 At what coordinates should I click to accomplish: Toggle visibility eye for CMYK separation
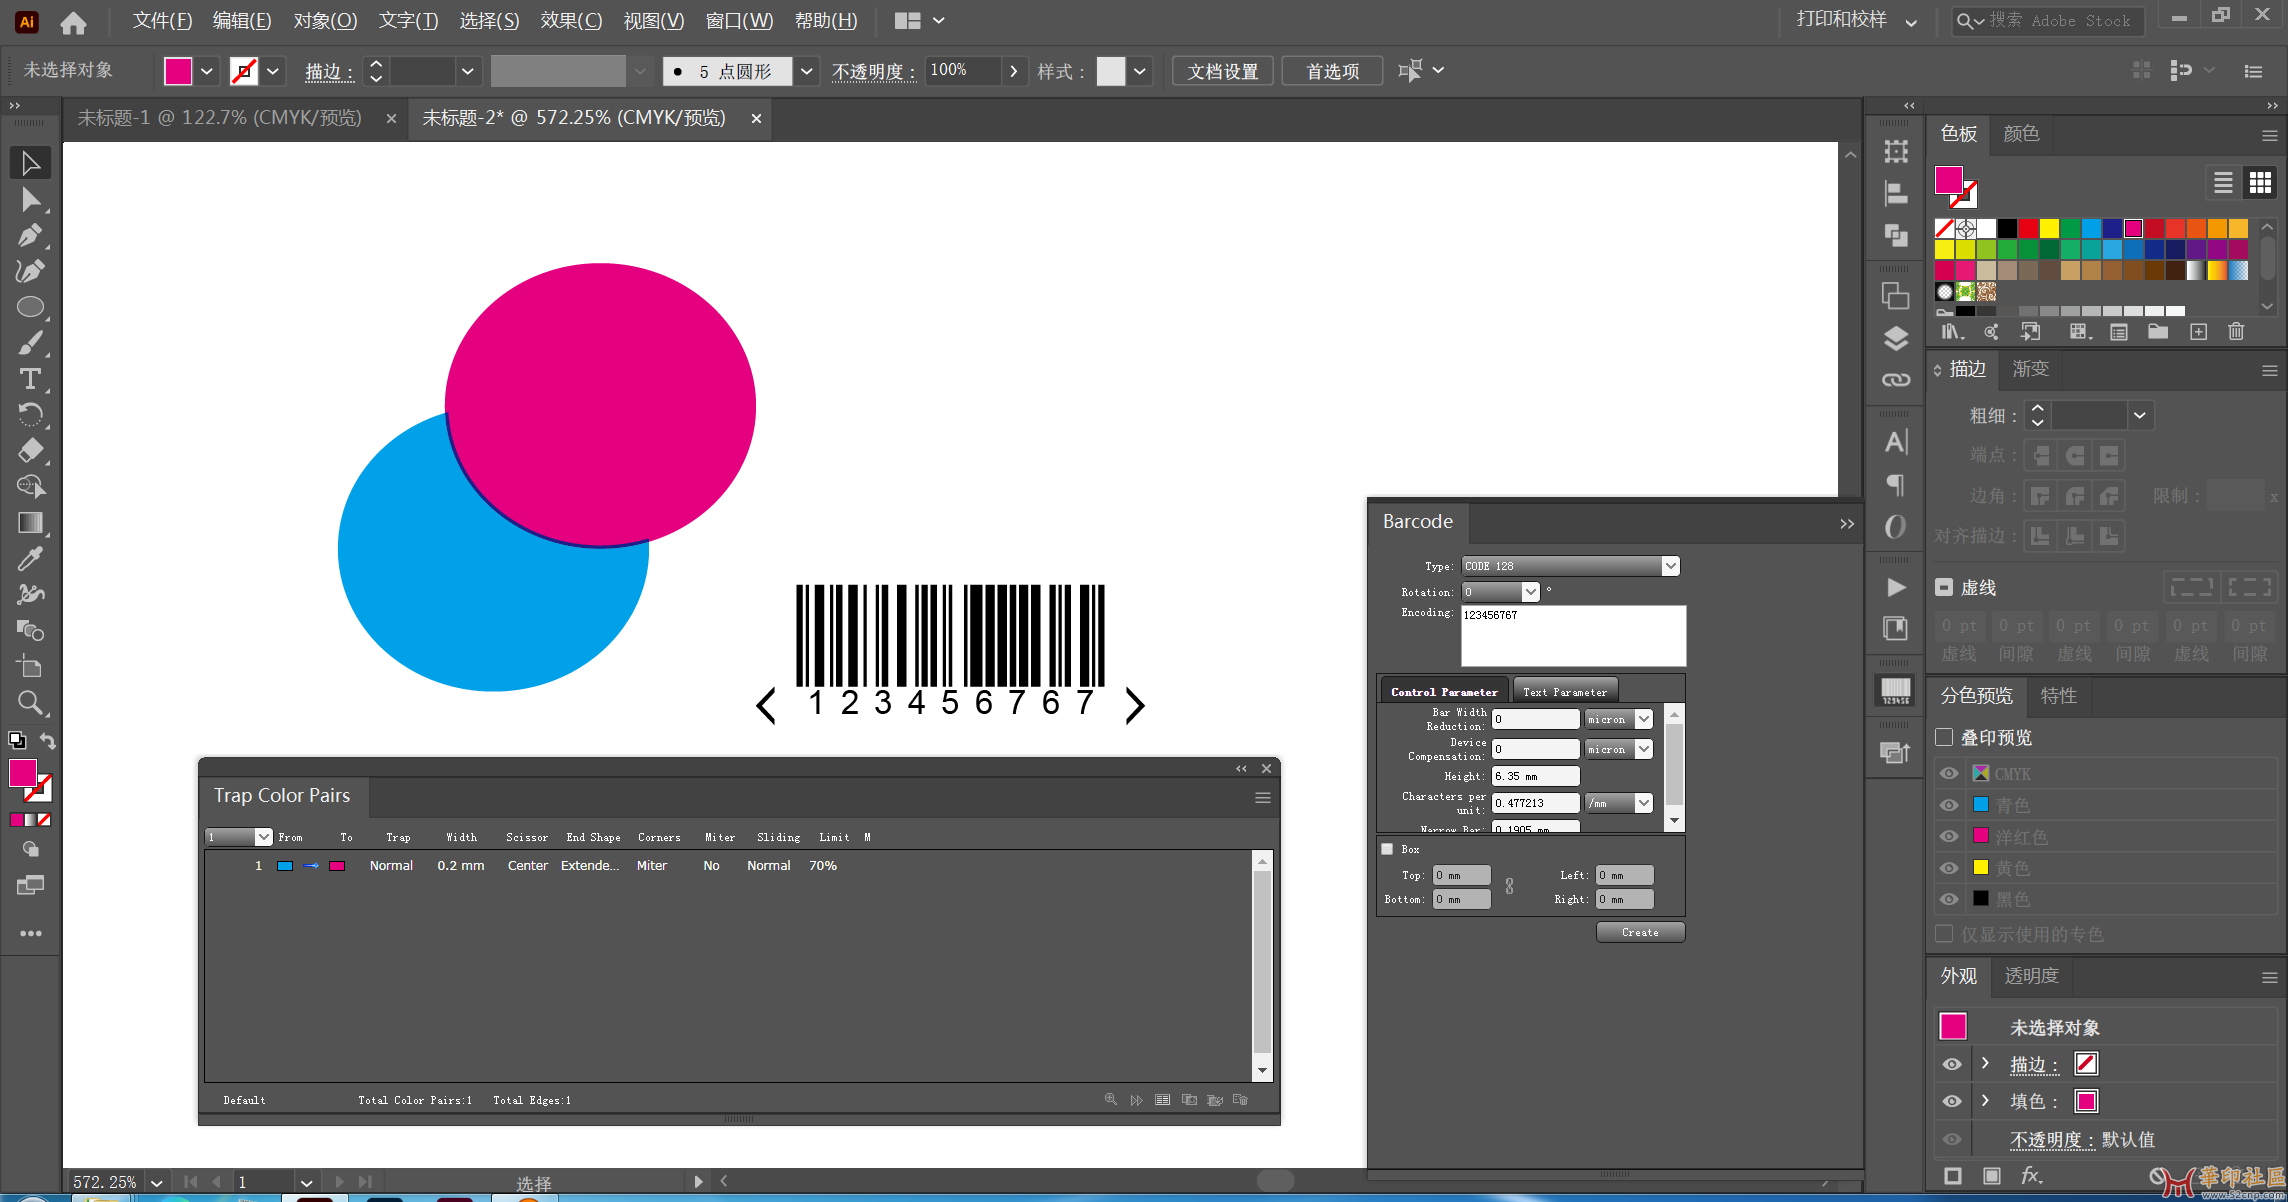1949,773
